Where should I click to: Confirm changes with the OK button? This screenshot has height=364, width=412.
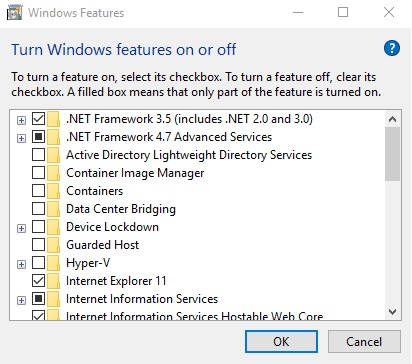tap(281, 342)
